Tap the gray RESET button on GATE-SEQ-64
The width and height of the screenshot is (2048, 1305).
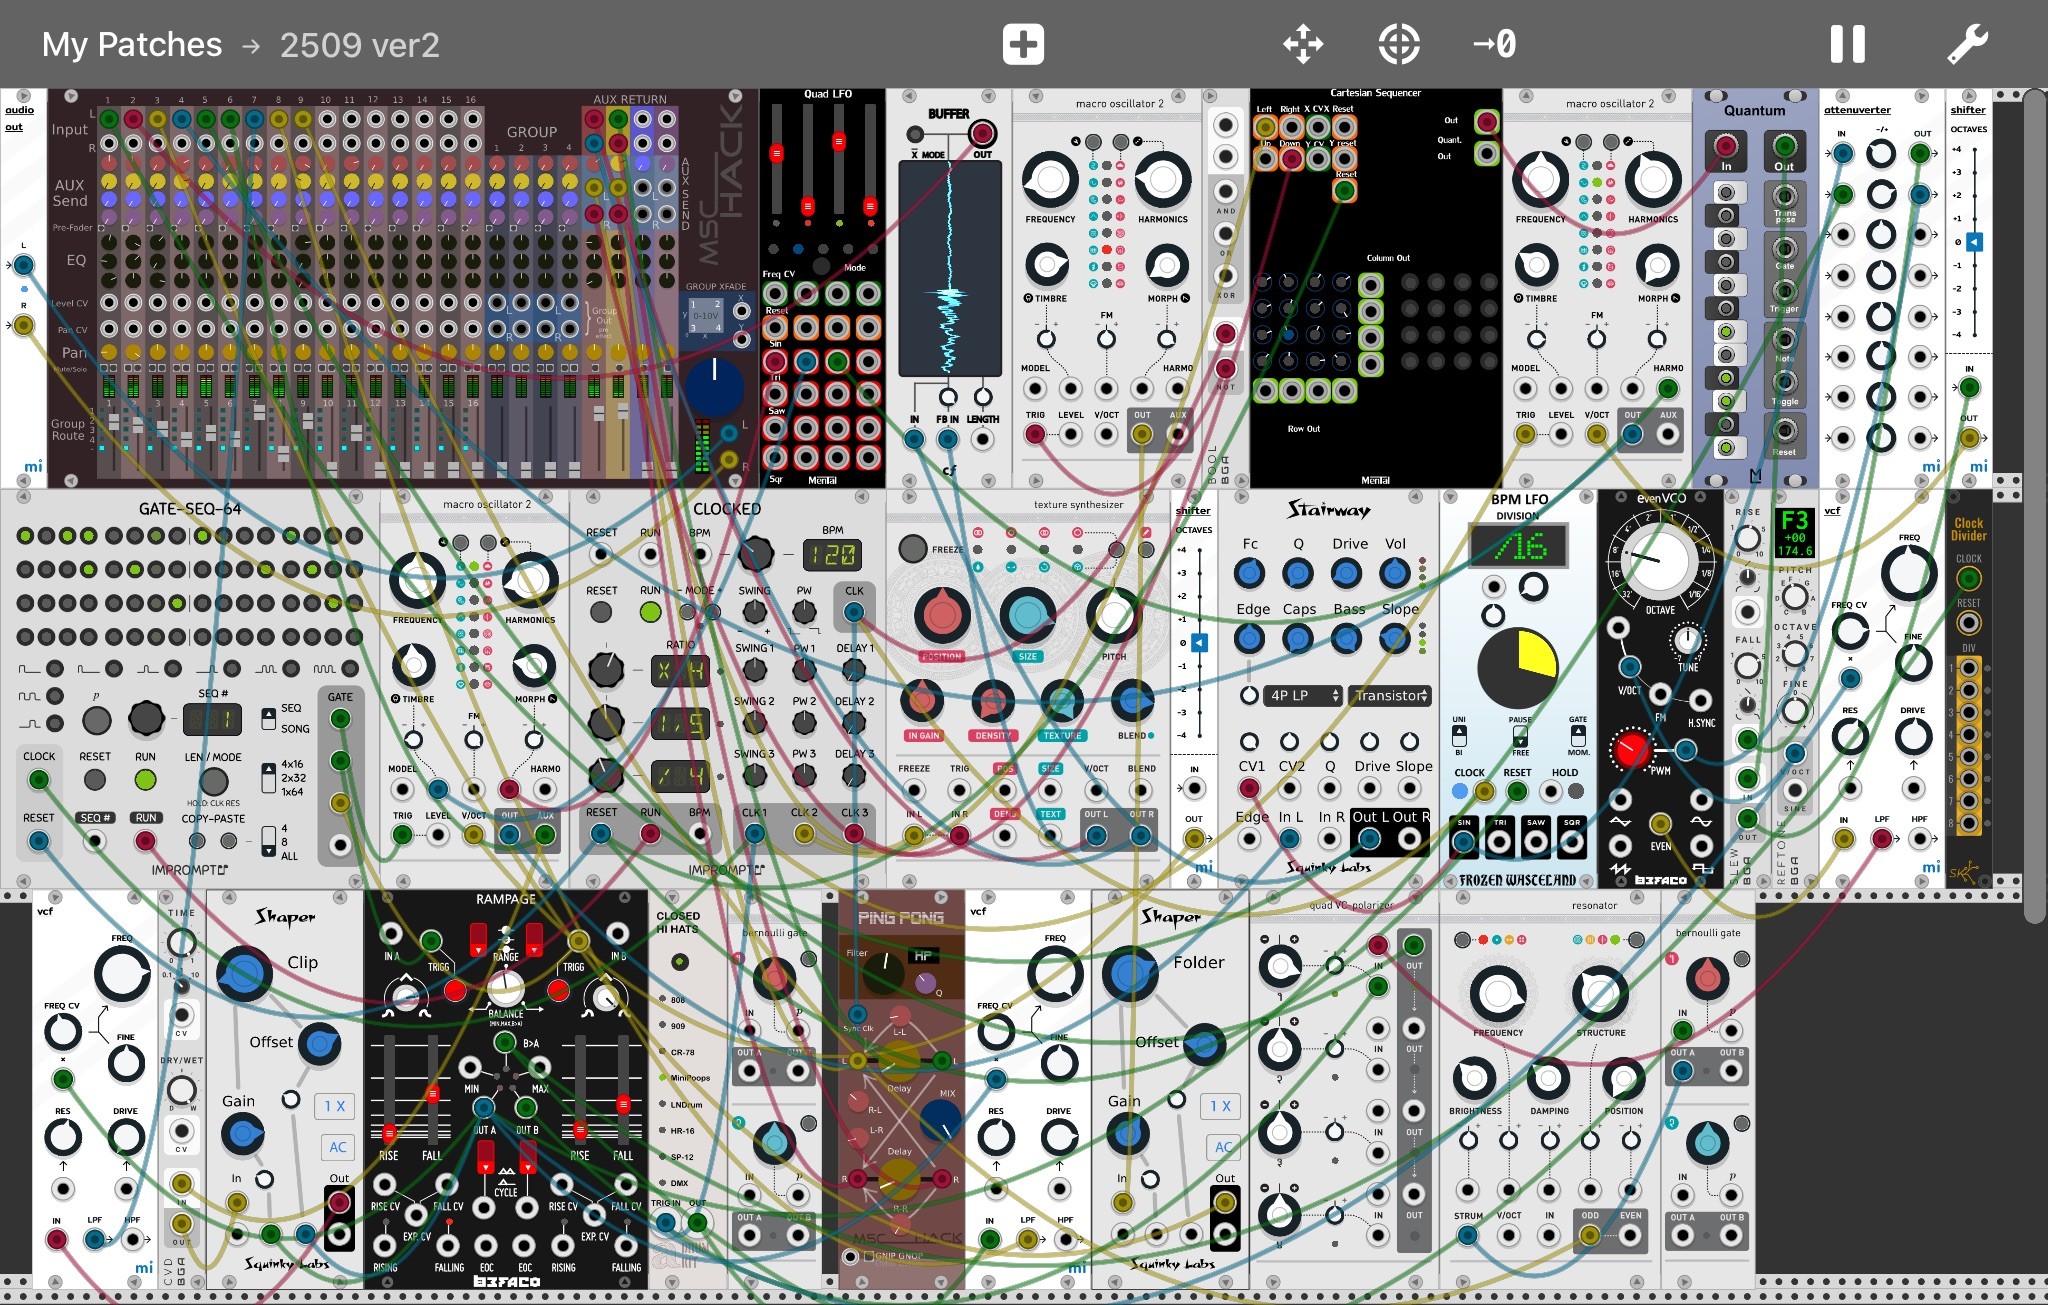95,779
